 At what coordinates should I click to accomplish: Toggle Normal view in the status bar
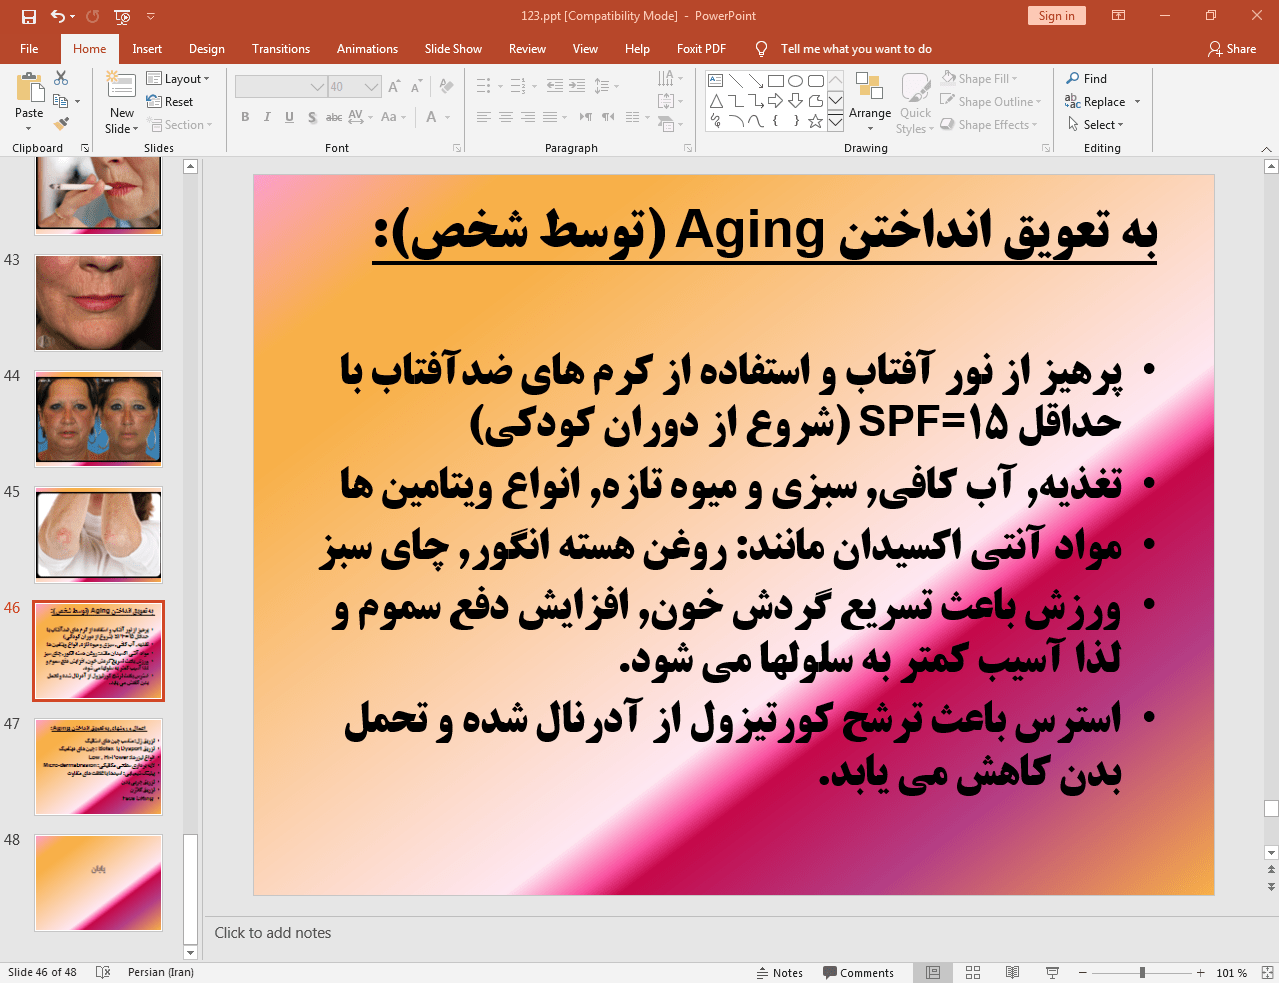click(933, 972)
